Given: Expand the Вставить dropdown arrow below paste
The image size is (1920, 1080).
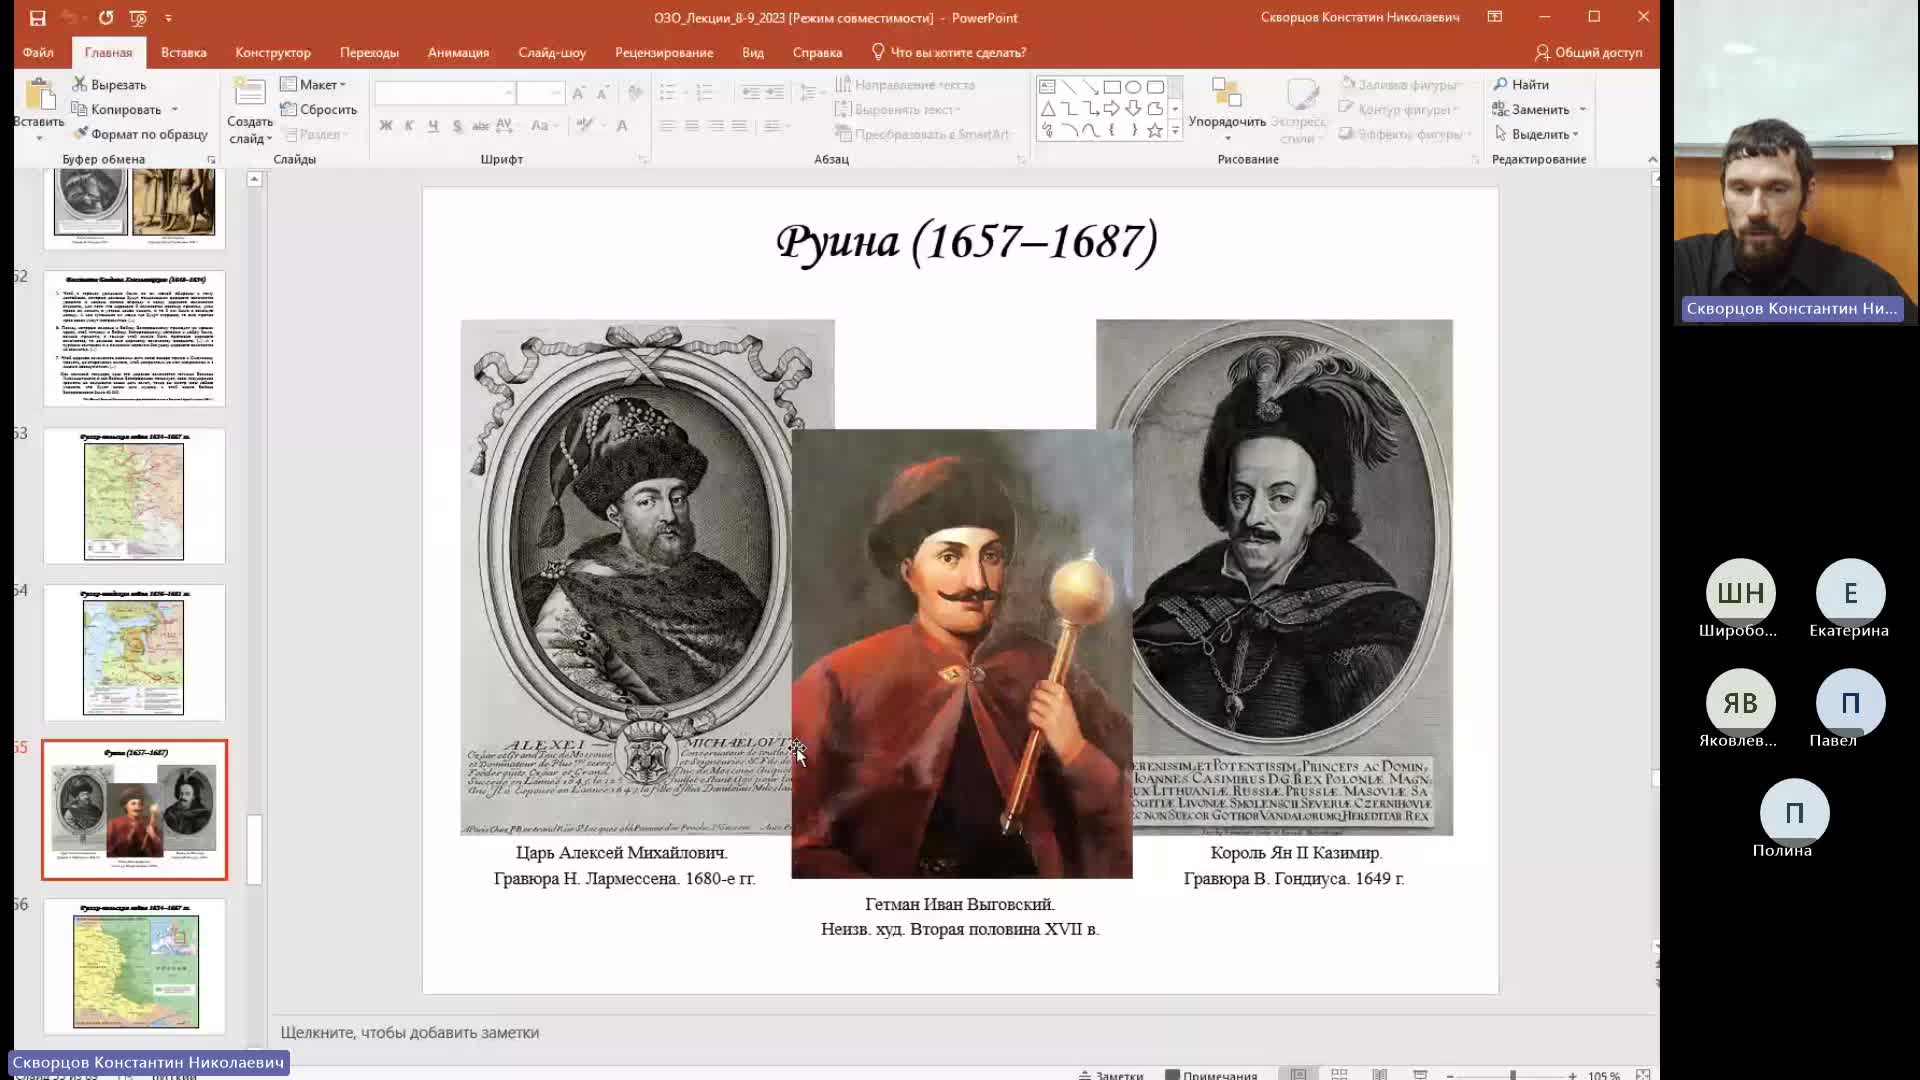Looking at the screenshot, I should point(39,137).
